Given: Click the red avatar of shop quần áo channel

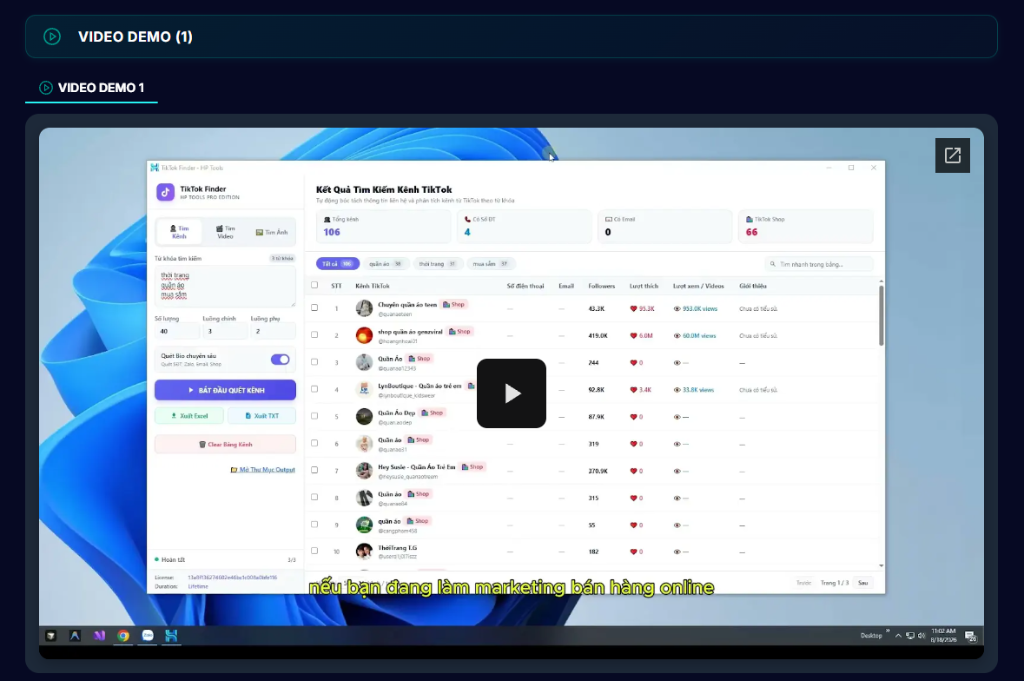Looking at the screenshot, I should tap(364, 335).
